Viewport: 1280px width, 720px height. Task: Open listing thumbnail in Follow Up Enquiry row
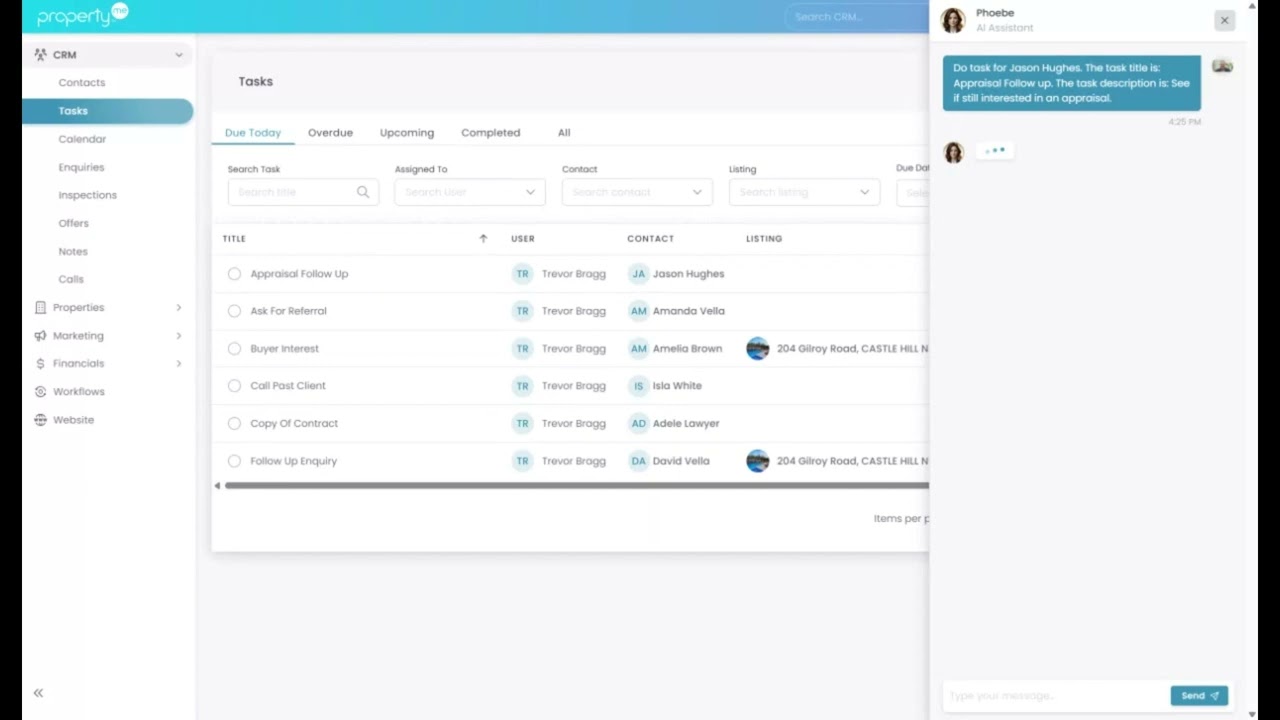[758, 461]
